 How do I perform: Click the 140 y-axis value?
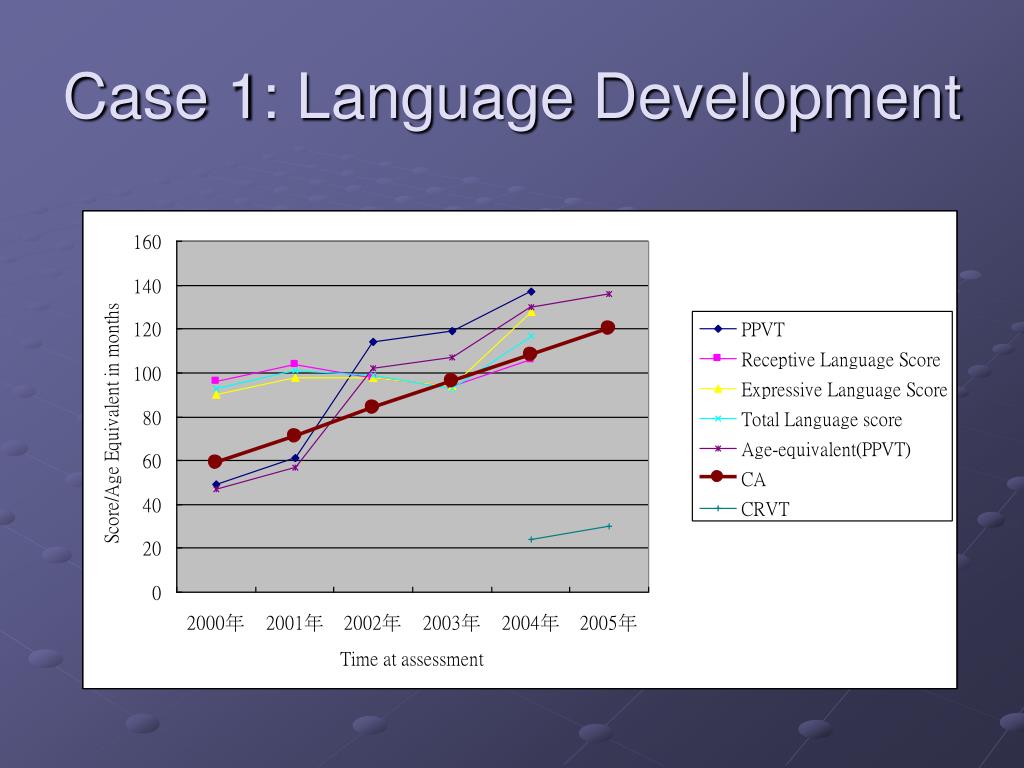(147, 286)
